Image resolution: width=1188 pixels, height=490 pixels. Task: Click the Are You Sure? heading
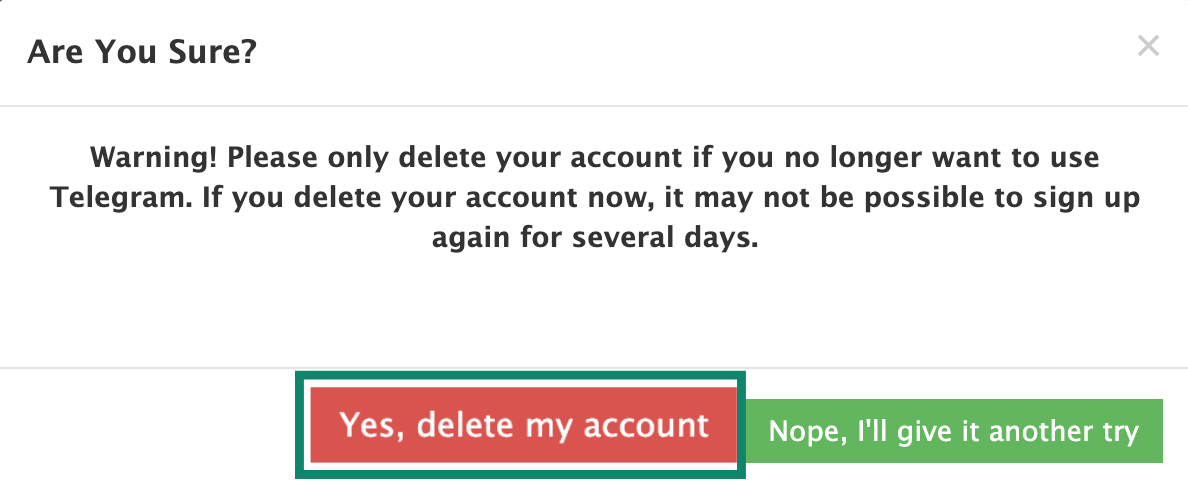point(142,51)
